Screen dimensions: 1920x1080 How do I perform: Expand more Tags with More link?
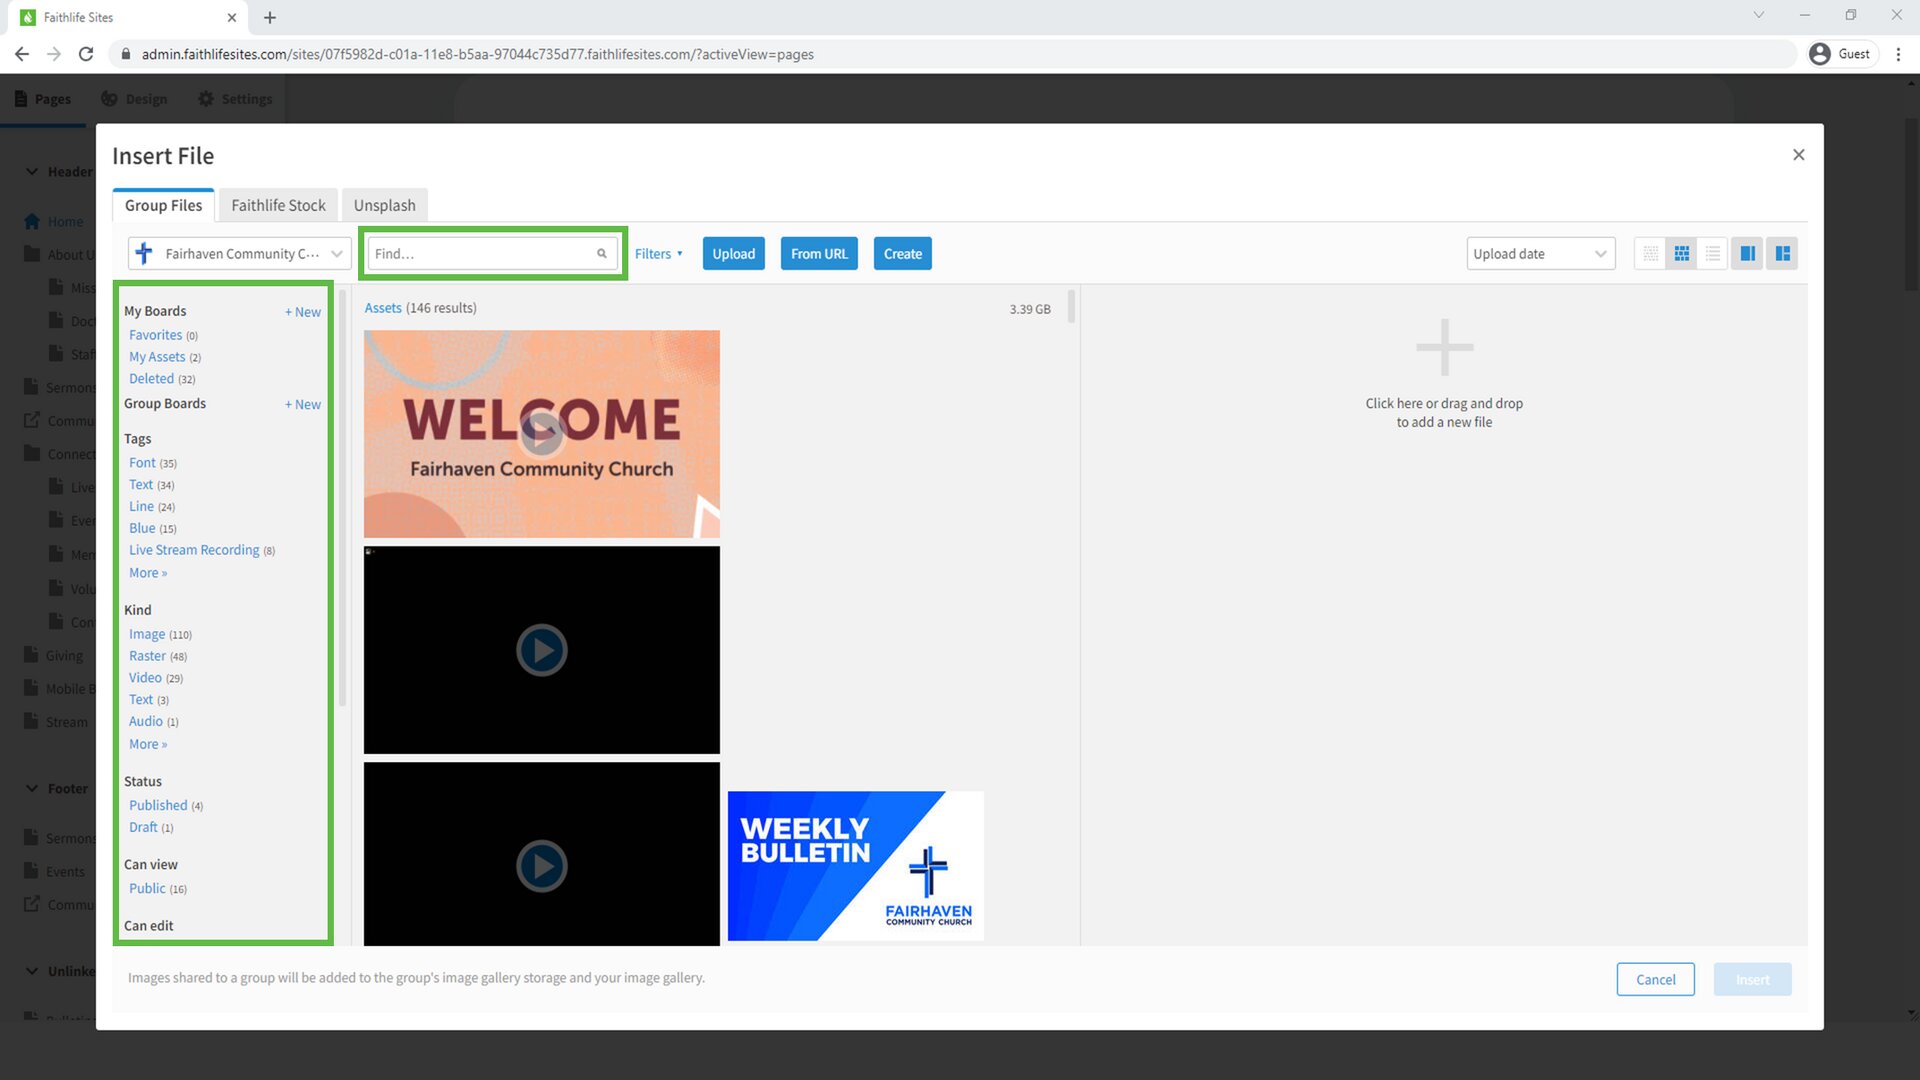click(x=148, y=573)
